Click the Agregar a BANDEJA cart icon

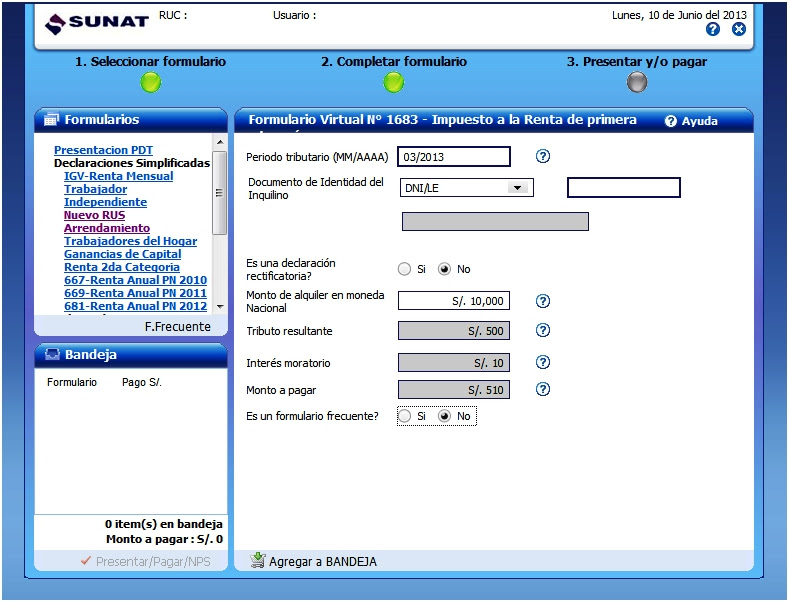point(258,560)
